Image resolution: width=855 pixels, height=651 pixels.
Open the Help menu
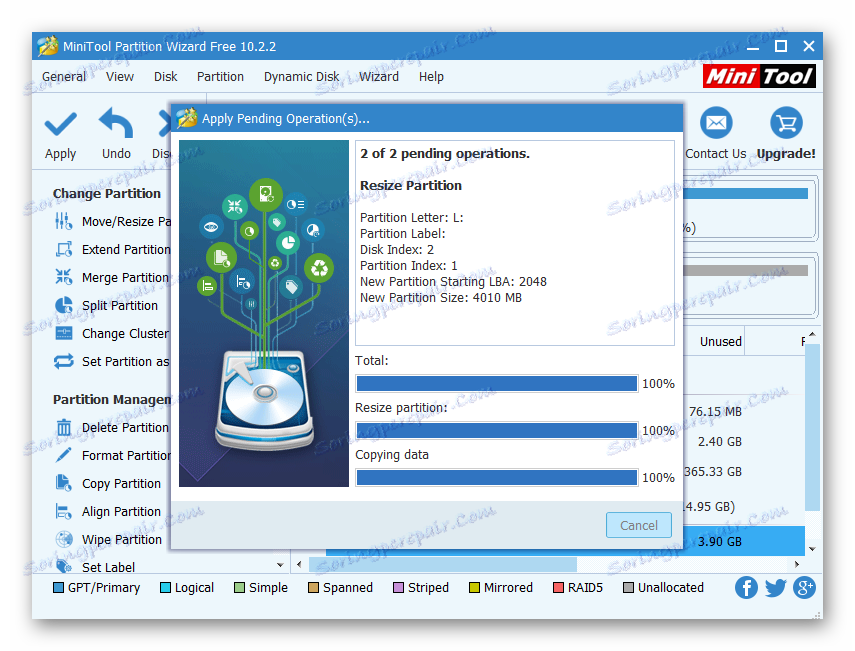[x=431, y=77]
